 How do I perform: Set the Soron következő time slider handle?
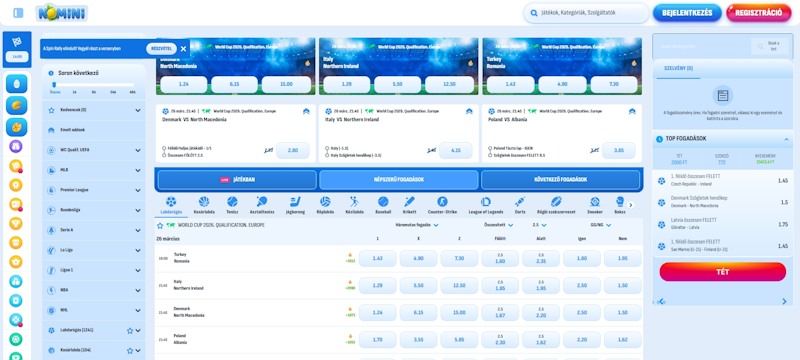[54, 85]
